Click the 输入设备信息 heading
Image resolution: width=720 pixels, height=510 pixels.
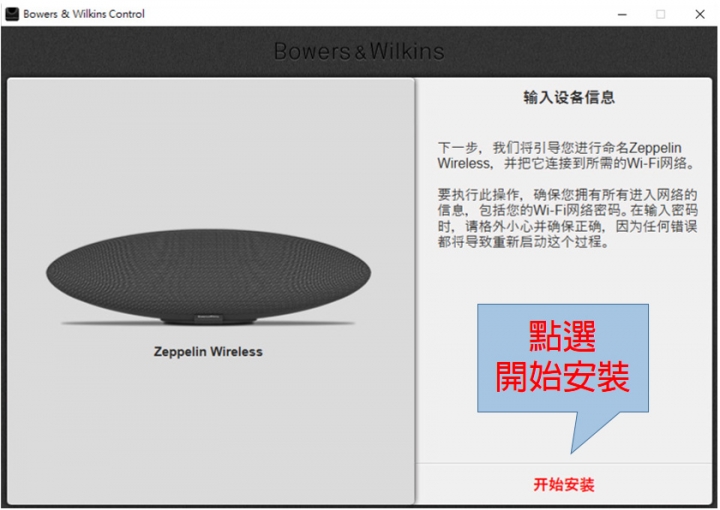[x=569, y=97]
